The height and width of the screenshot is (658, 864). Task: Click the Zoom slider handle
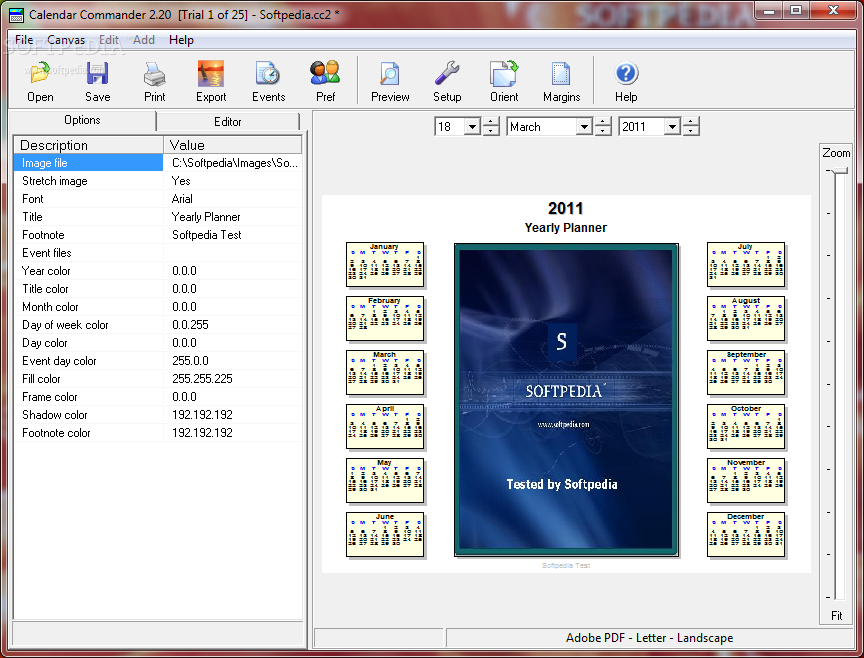pos(840,171)
